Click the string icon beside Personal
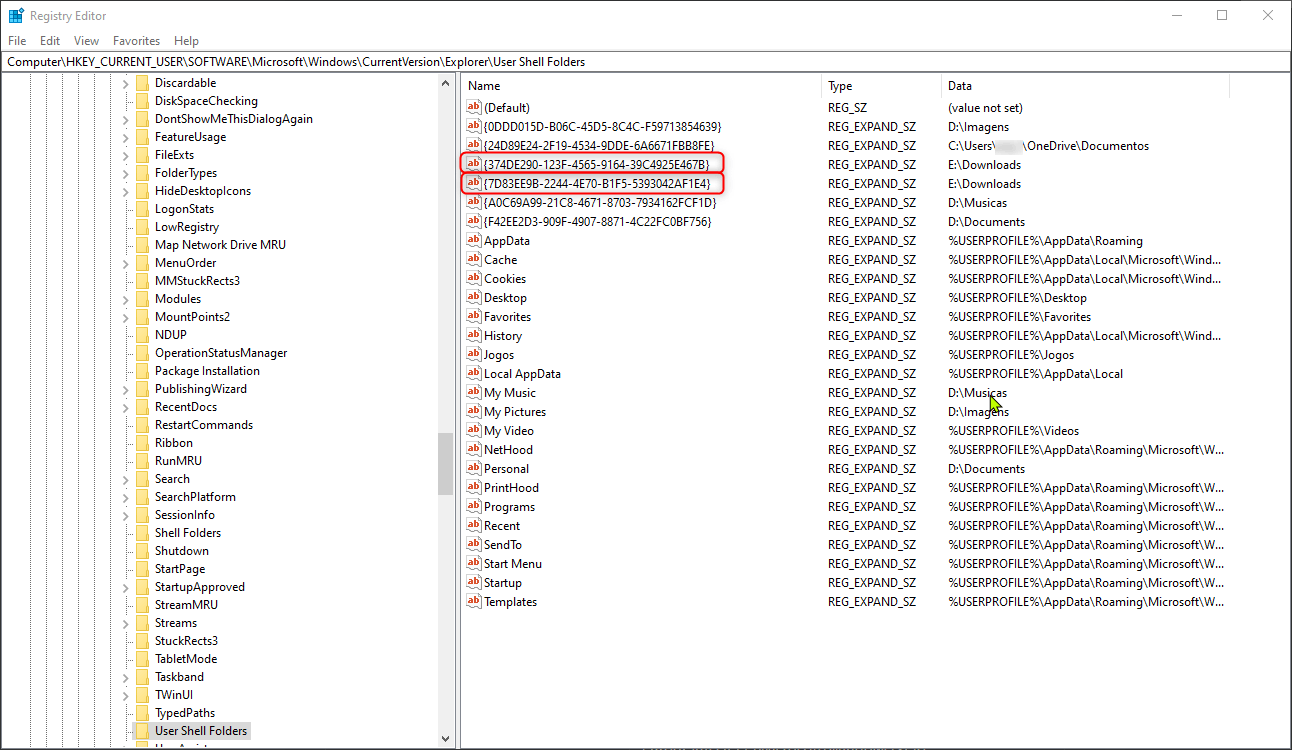The height and width of the screenshot is (750, 1292). coord(474,468)
